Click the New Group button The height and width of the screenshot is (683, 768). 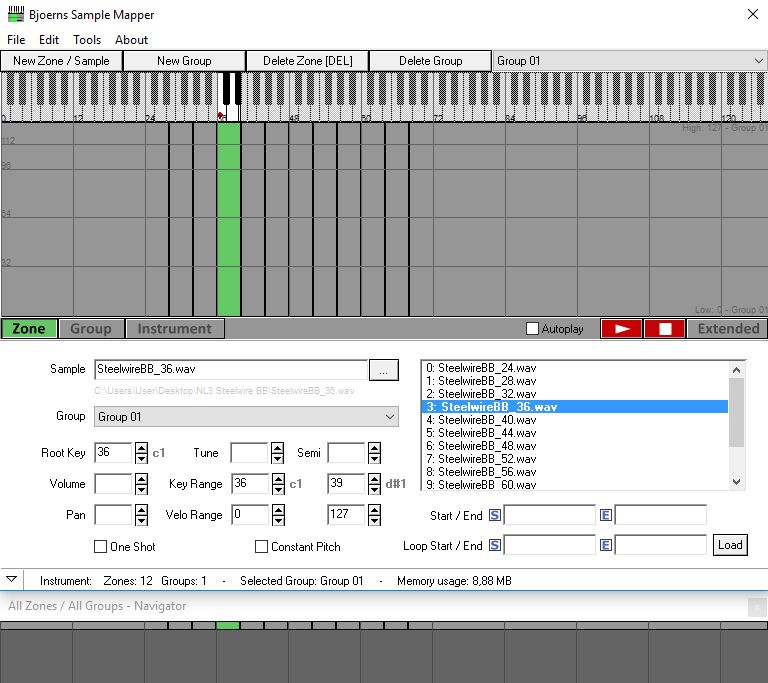pos(184,61)
